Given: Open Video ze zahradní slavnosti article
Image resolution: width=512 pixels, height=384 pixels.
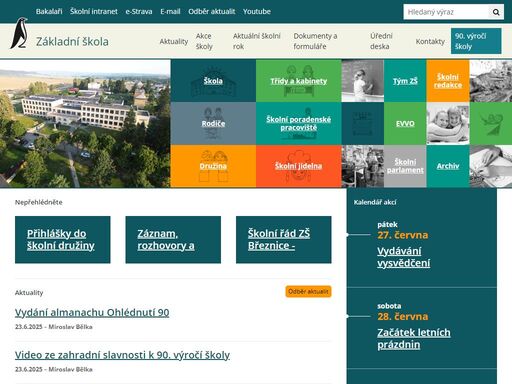Looking at the screenshot, I should pos(122,355).
